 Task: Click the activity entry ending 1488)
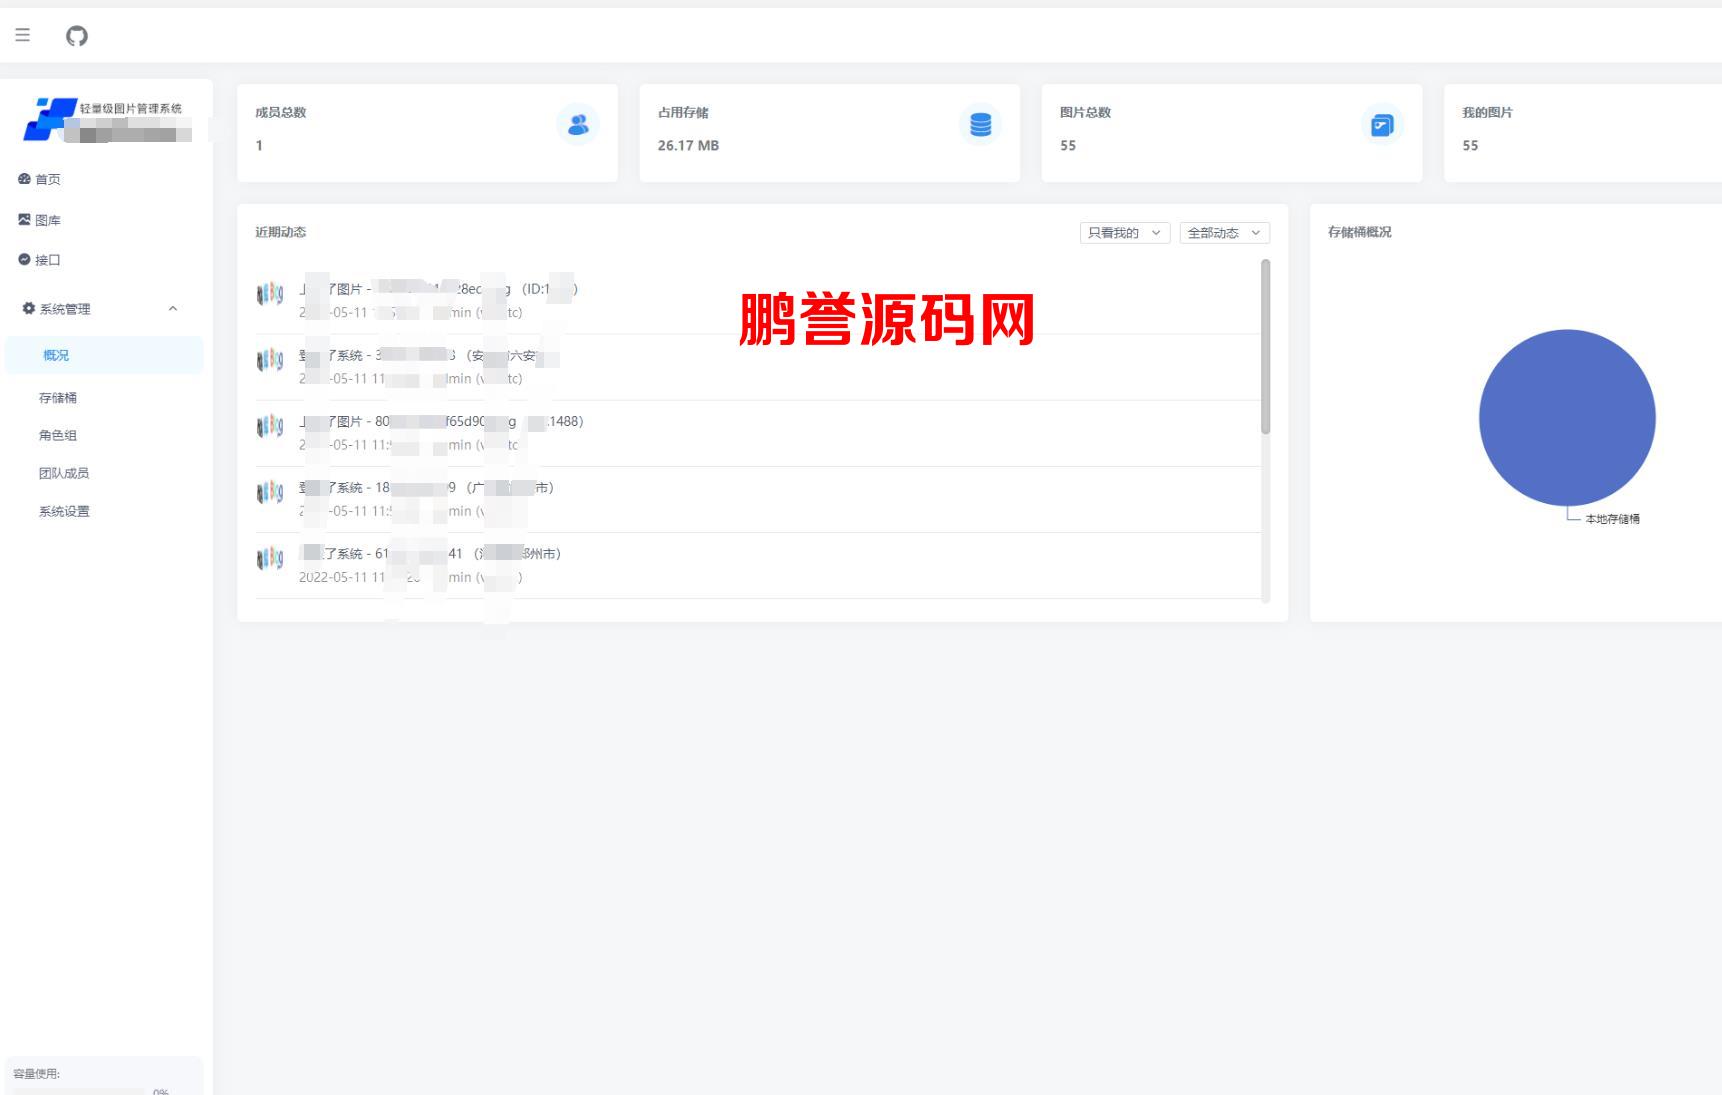point(758,433)
